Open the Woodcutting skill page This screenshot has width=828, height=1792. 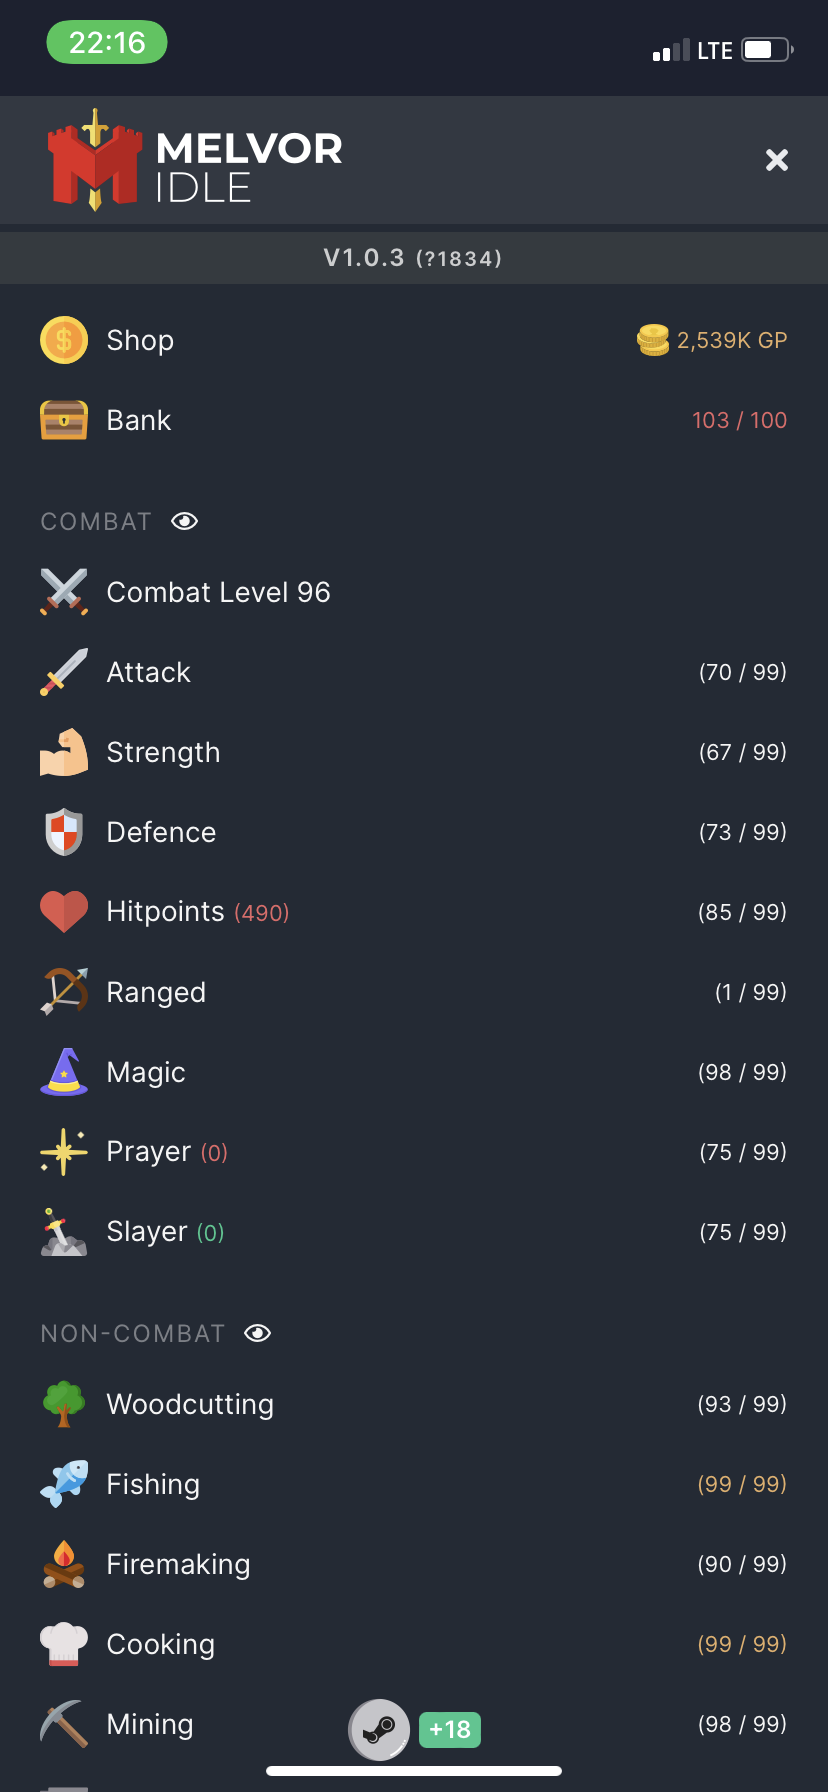click(x=190, y=1403)
